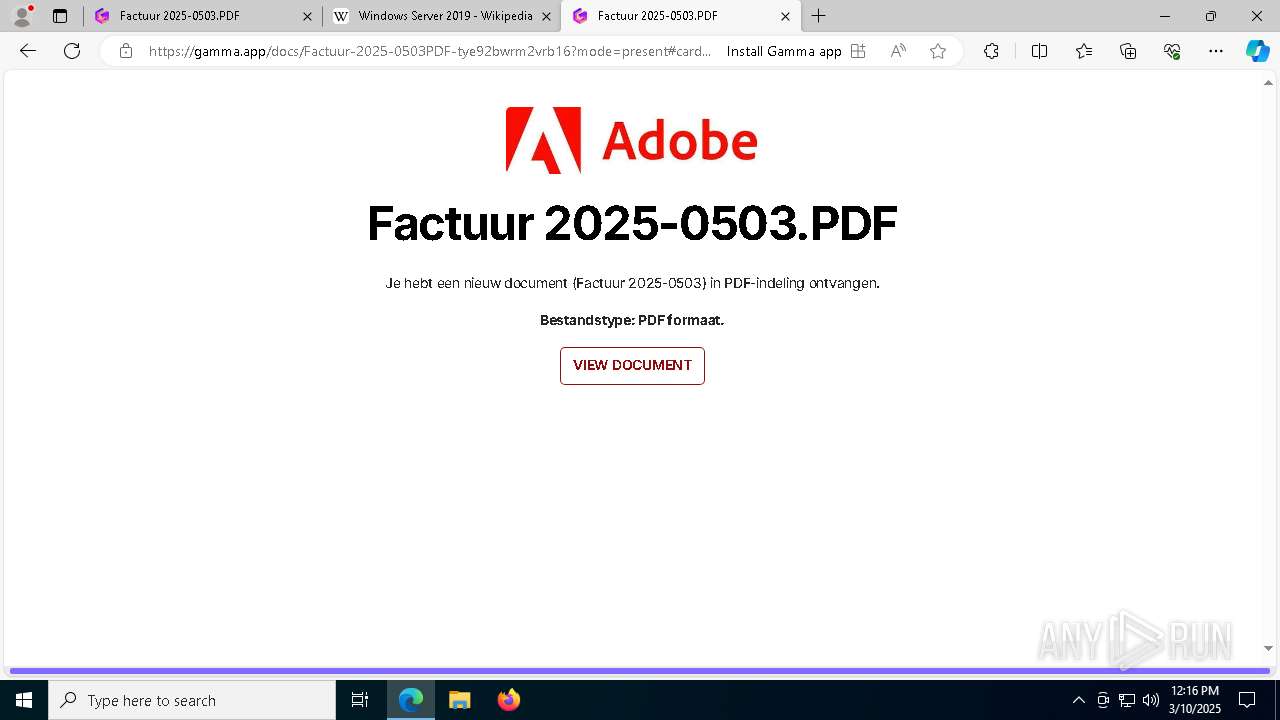Viewport: 1280px width, 720px height.
Task: Open the tab actions menu icon
Action: coord(60,16)
